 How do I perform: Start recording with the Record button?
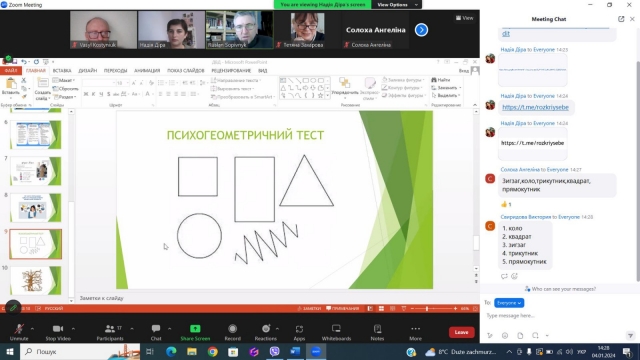tap(232, 332)
